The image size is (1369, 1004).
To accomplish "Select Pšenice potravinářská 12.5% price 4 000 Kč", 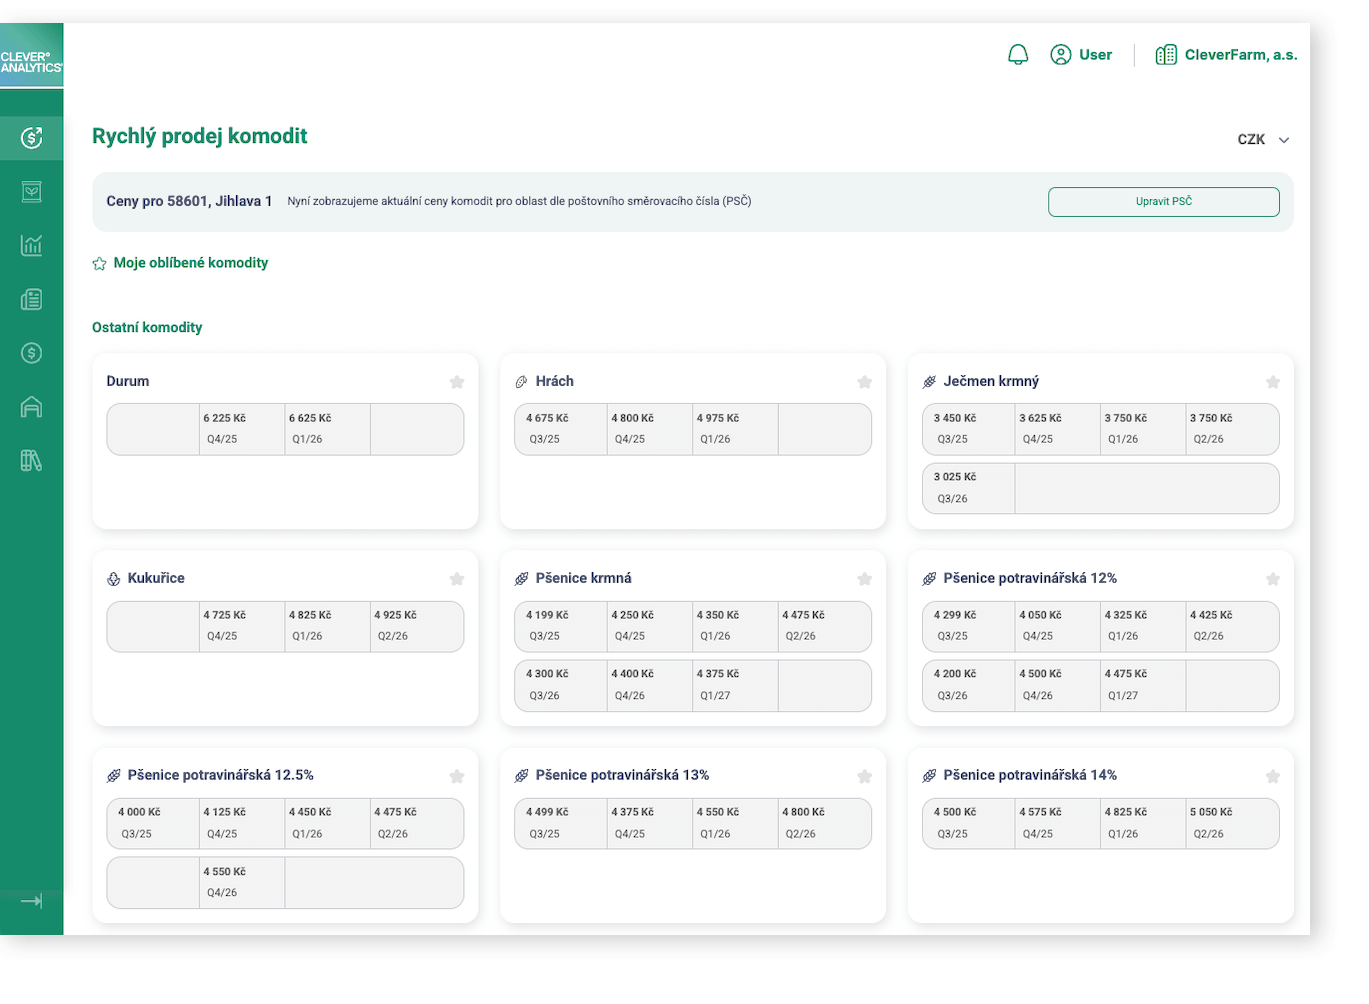I will tap(153, 823).
